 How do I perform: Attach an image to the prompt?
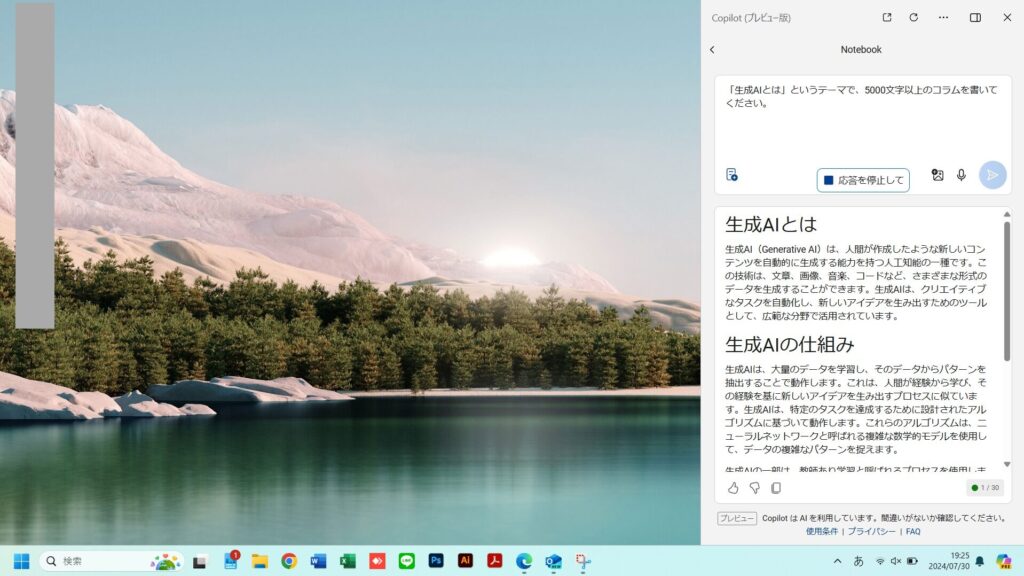937,175
